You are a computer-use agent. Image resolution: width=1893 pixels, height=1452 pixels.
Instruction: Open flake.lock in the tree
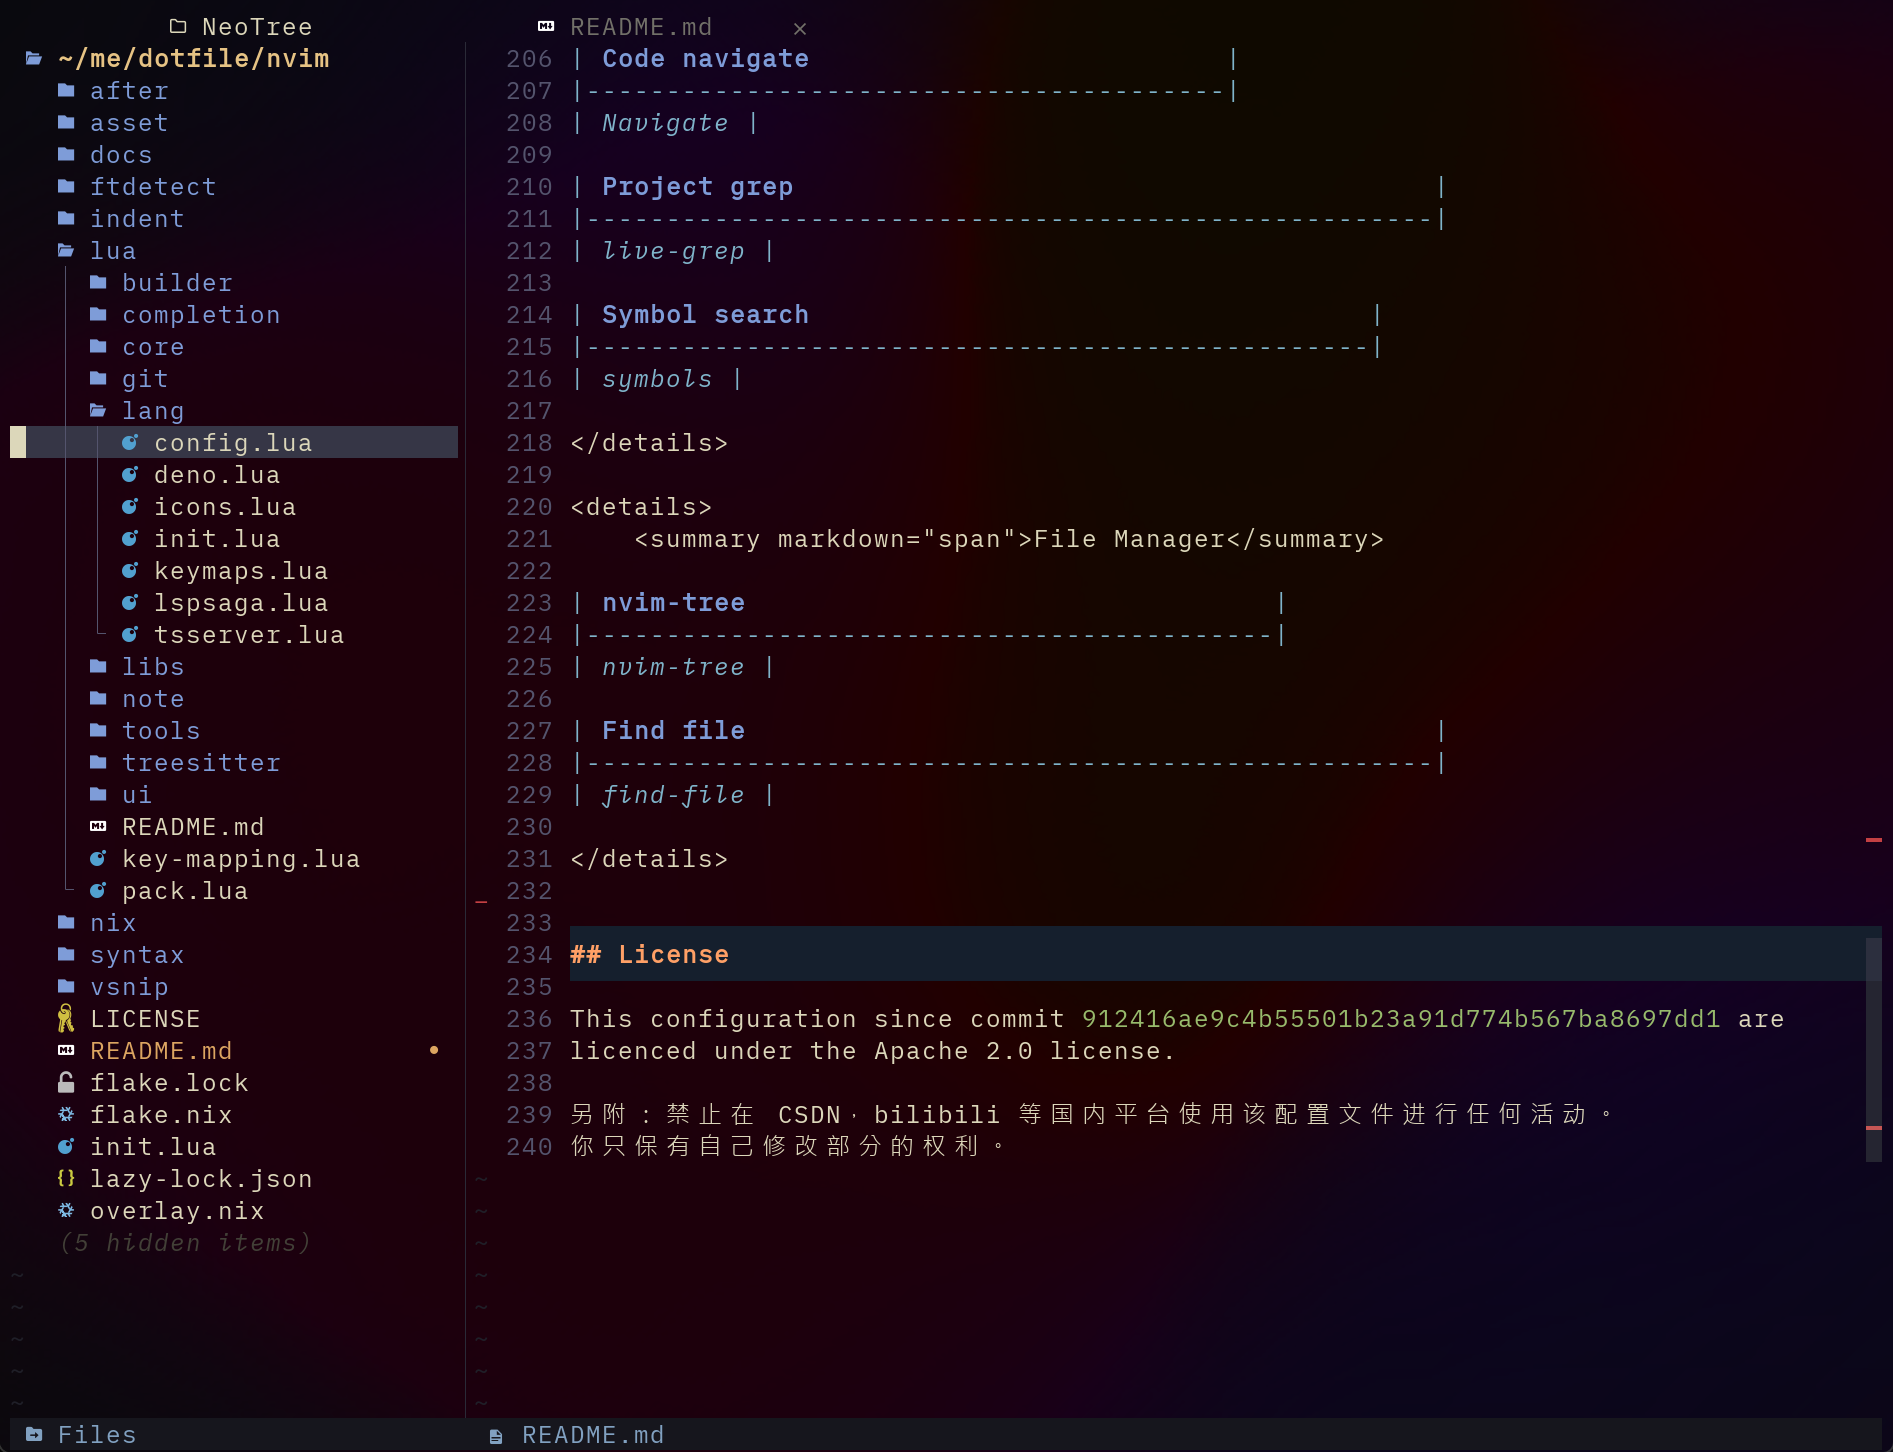pyautogui.click(x=169, y=1083)
